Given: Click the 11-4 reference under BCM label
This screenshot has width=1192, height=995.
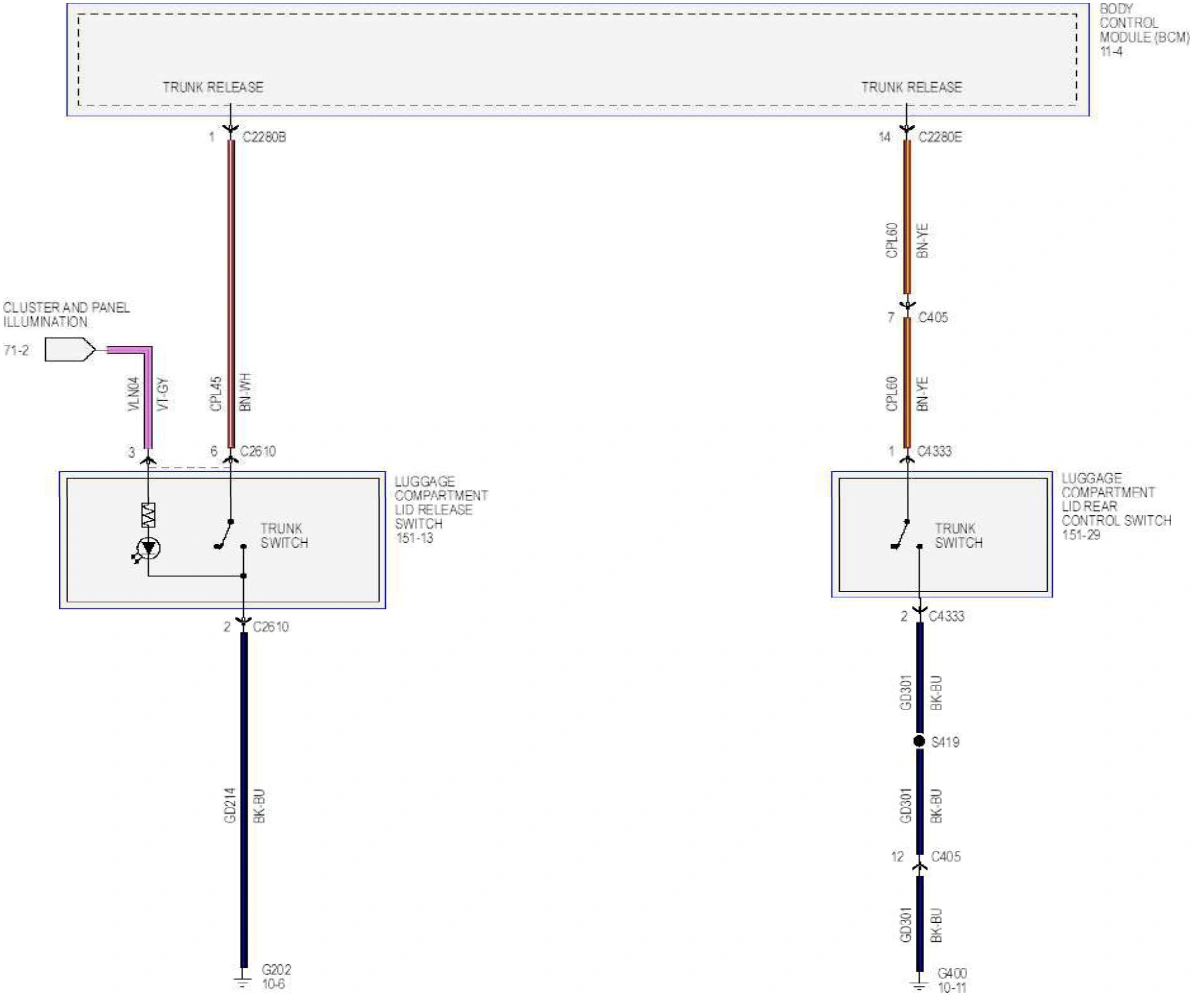Looking at the screenshot, I should click(1111, 52).
